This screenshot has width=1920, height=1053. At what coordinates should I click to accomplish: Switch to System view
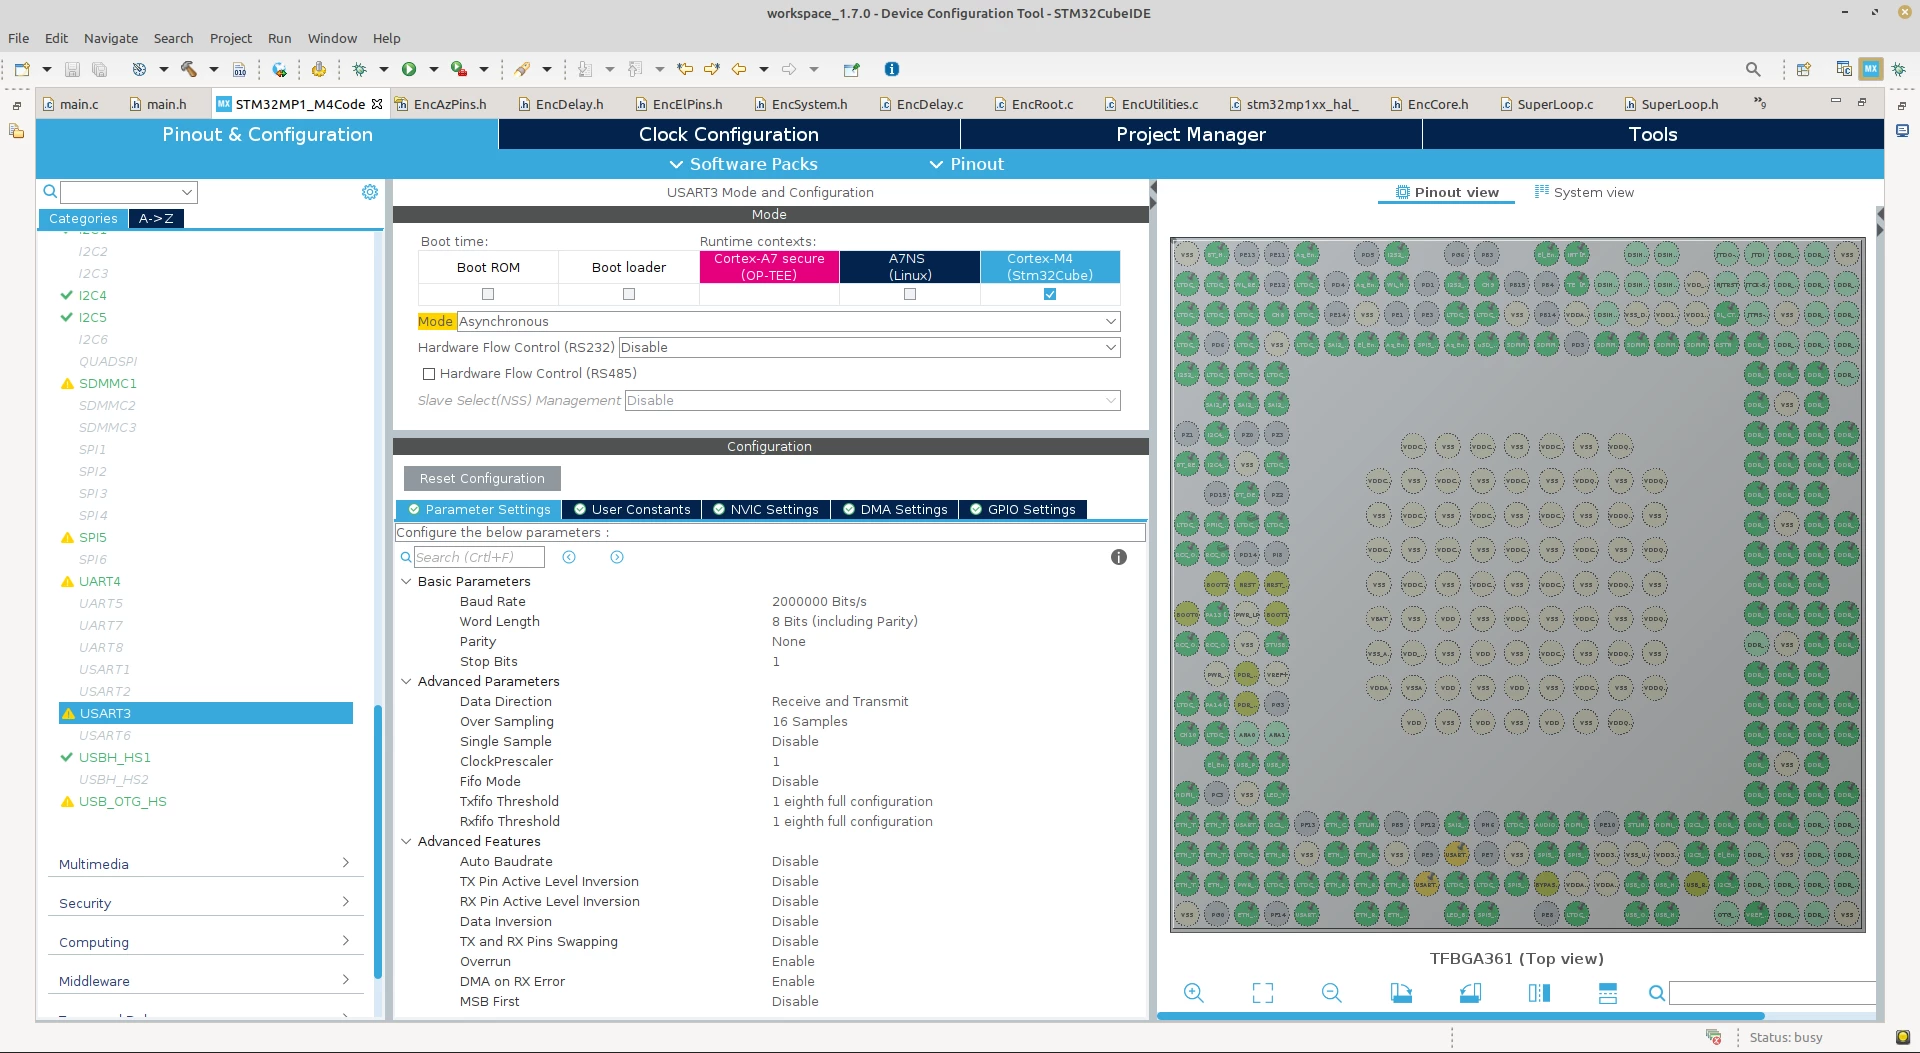coord(1584,192)
